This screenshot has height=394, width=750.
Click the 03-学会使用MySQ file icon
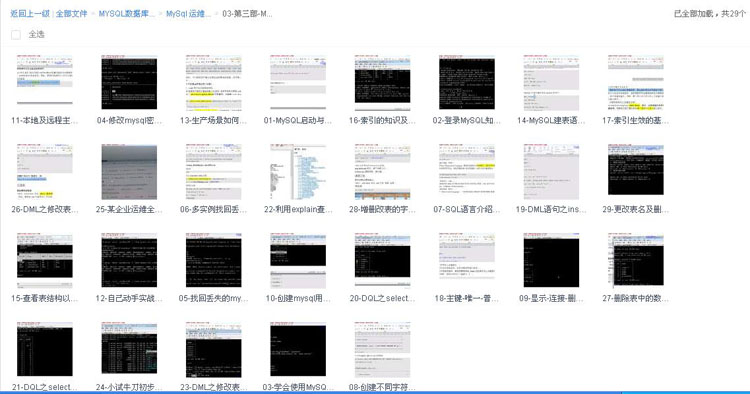point(298,350)
